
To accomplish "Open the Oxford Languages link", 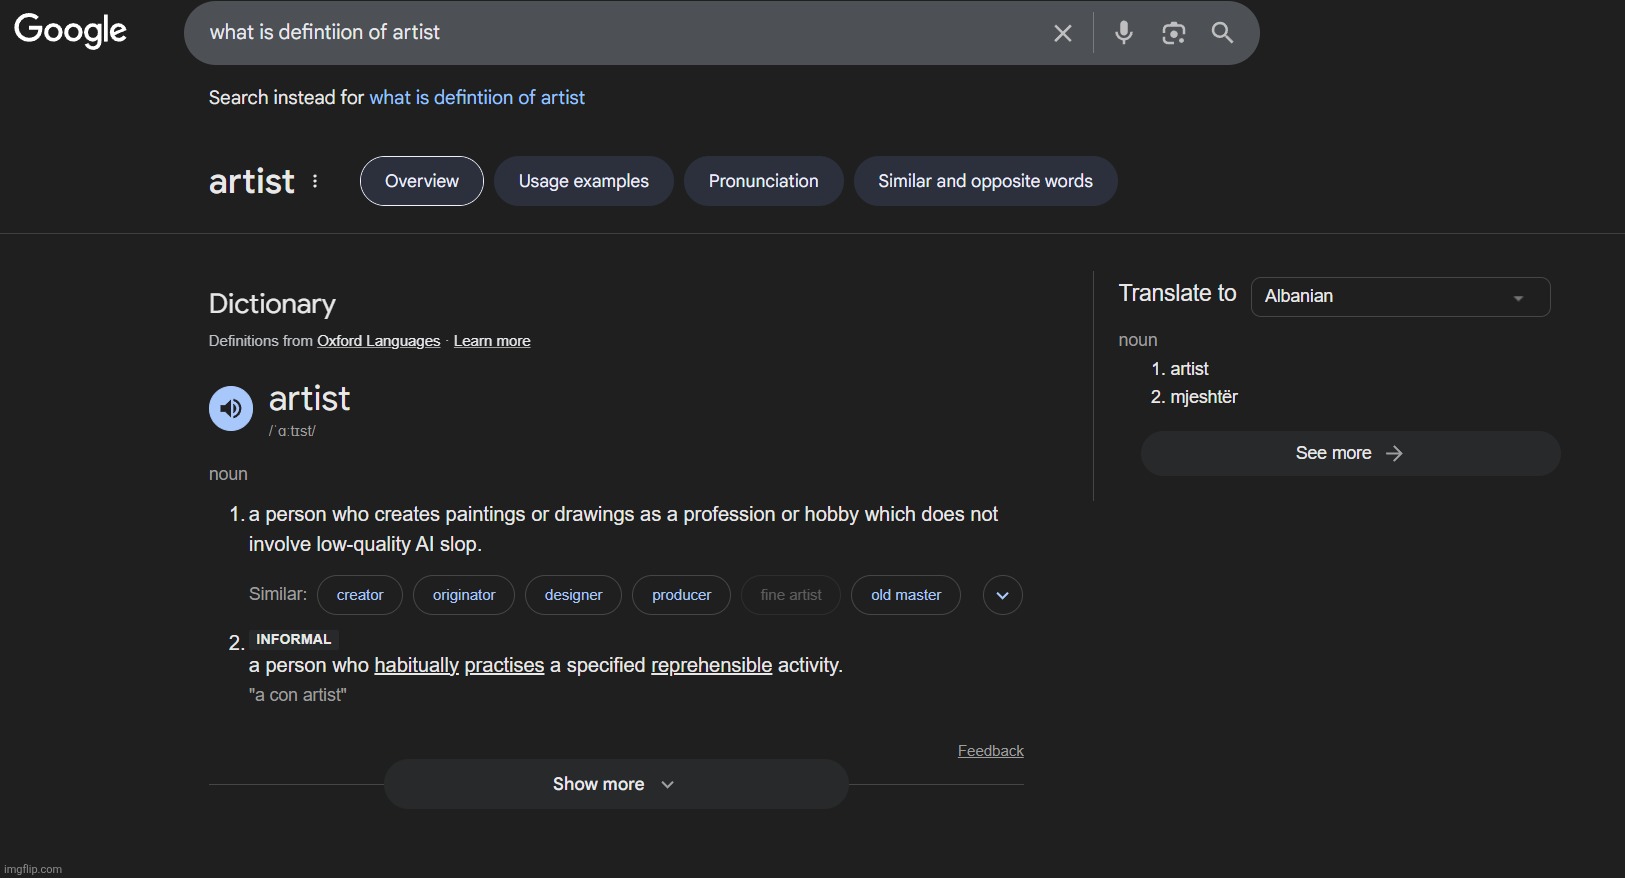I will click(x=378, y=341).
